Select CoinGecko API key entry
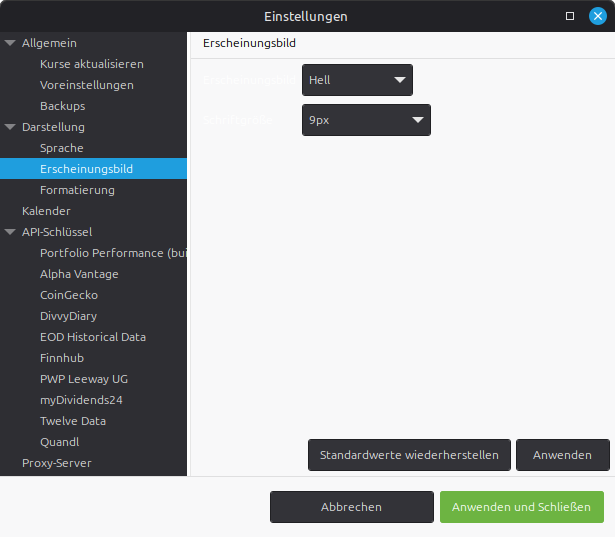 tap(69, 295)
